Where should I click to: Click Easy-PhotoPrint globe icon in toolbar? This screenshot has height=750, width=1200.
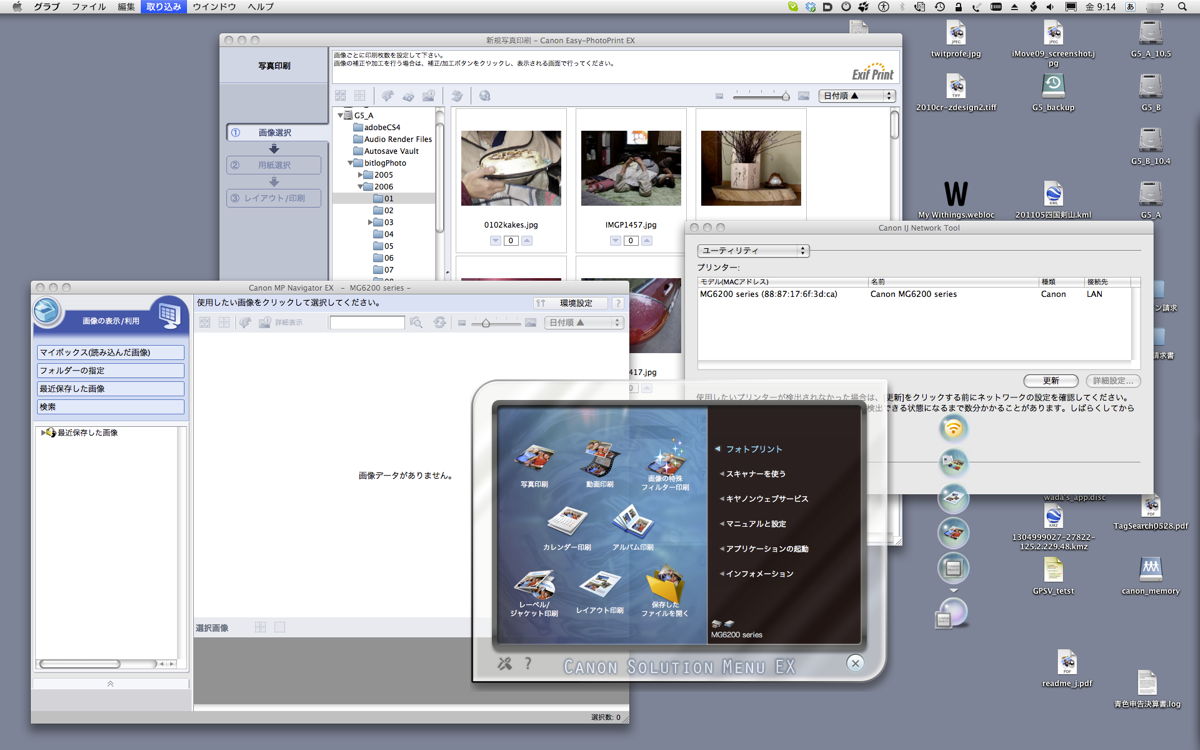[485, 96]
